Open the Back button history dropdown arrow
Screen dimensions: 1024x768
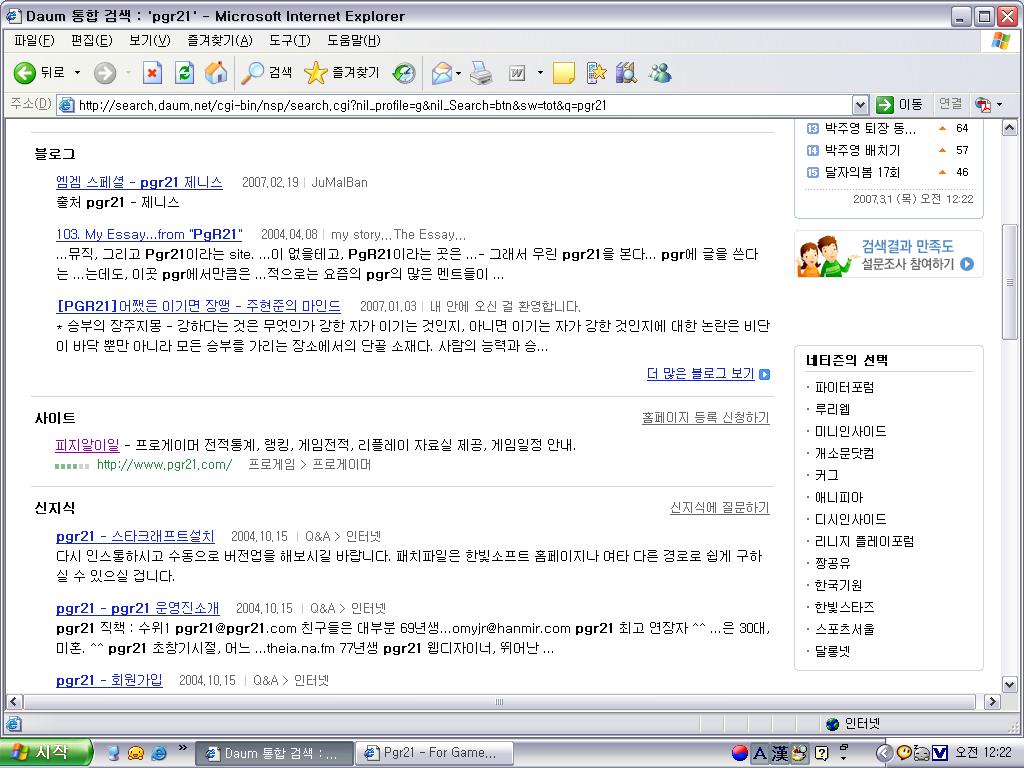(77, 72)
